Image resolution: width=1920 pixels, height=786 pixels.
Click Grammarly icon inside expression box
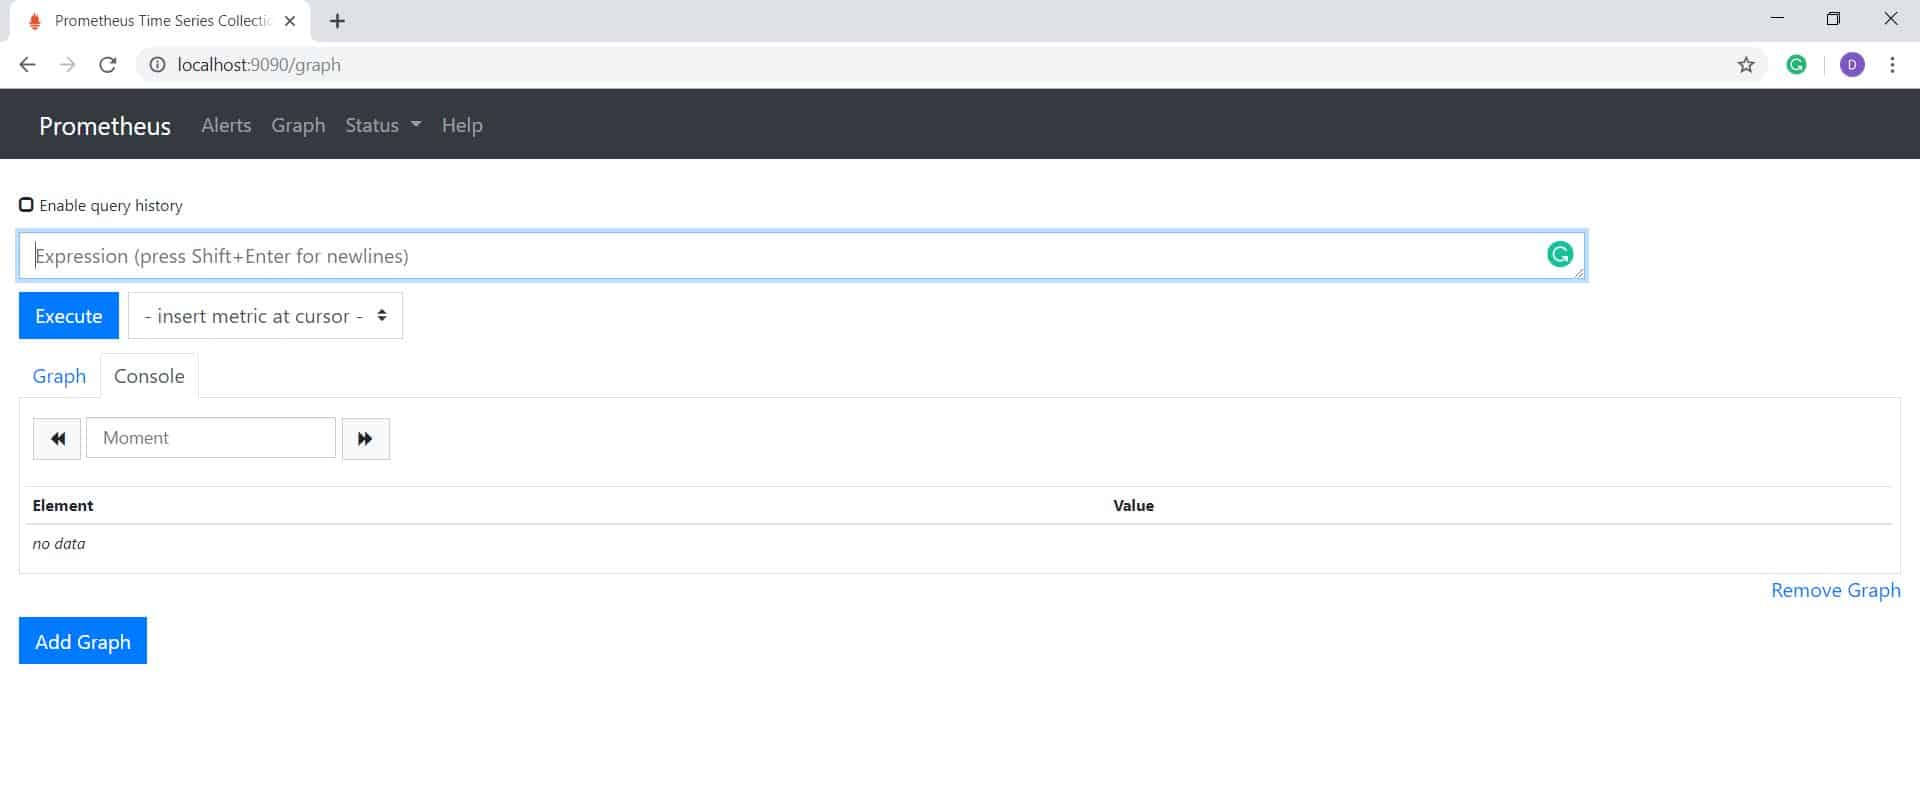(x=1560, y=255)
